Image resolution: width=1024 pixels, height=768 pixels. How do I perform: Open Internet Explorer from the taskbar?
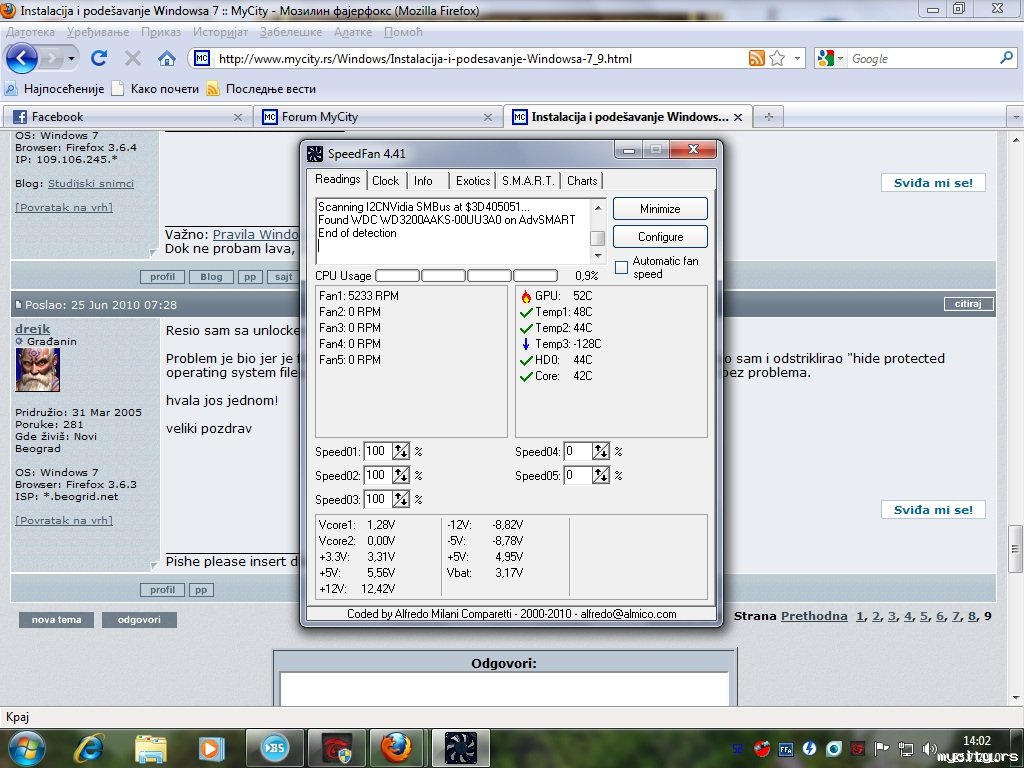pyautogui.click(x=89, y=747)
